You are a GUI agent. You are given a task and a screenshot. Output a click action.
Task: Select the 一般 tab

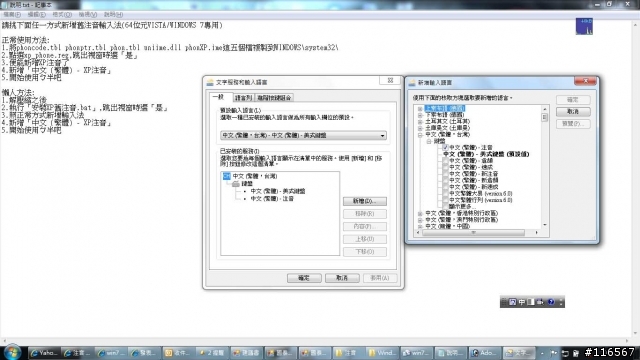221,97
